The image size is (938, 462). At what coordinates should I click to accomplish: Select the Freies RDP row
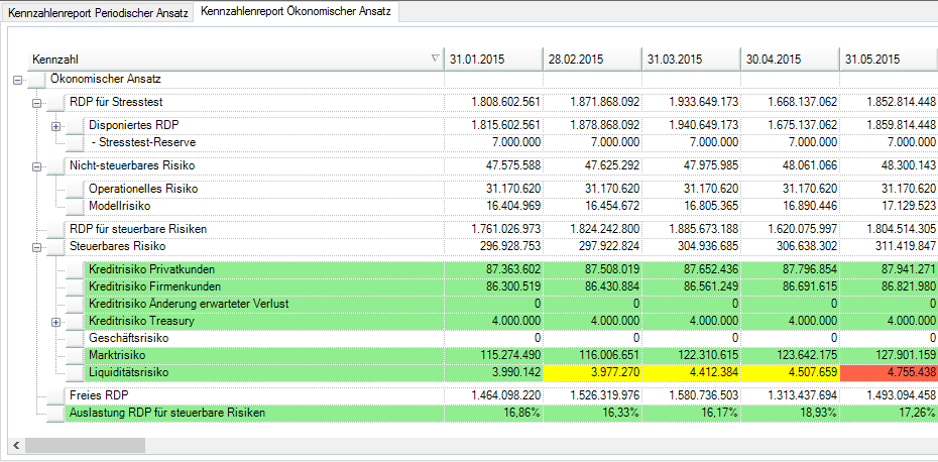click(97, 395)
